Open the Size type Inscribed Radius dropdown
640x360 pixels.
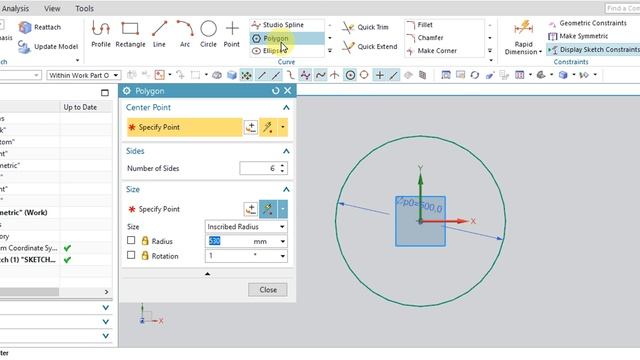pyautogui.click(x=246, y=227)
